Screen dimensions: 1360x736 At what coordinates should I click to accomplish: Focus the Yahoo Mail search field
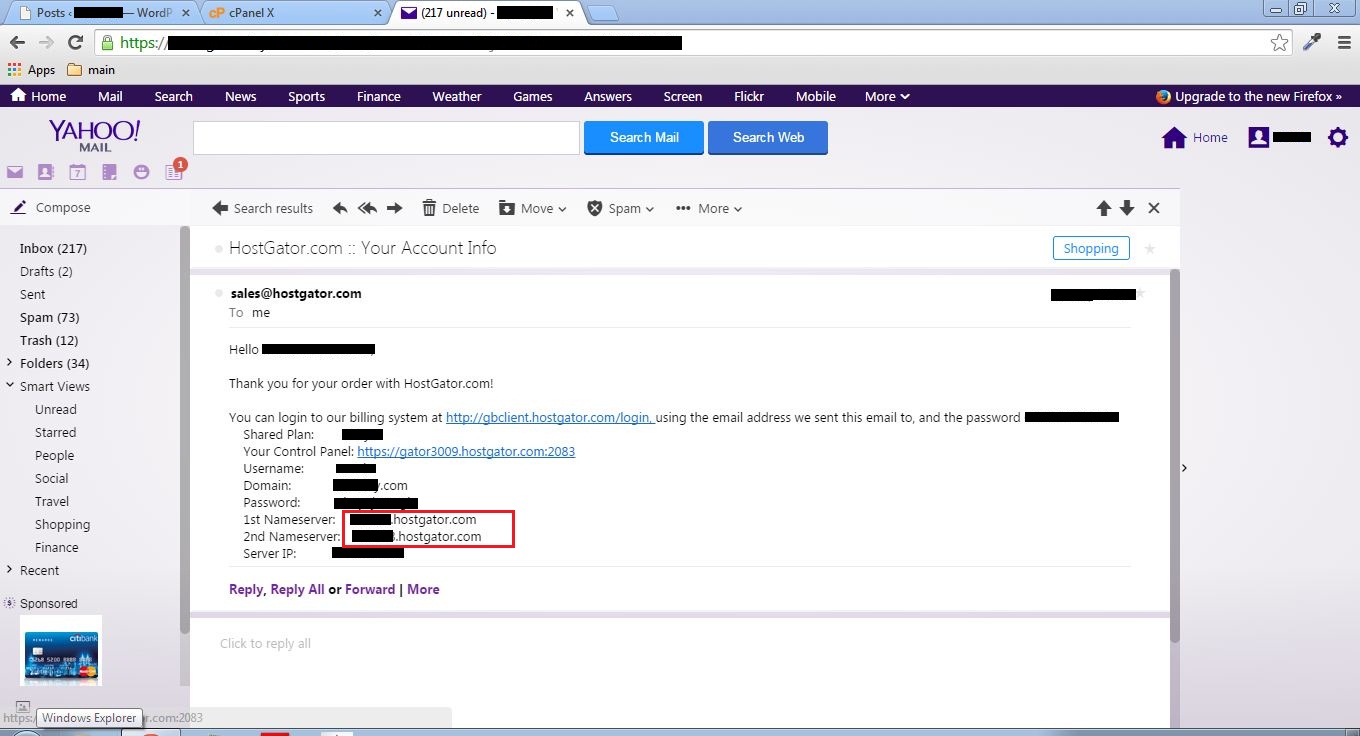(x=386, y=138)
